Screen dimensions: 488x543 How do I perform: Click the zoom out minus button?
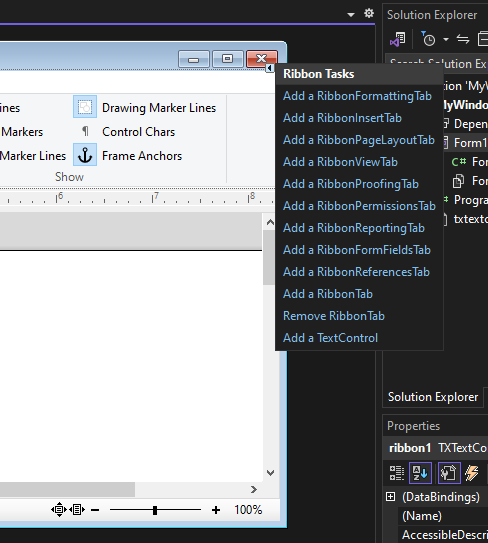pyautogui.click(x=95, y=510)
